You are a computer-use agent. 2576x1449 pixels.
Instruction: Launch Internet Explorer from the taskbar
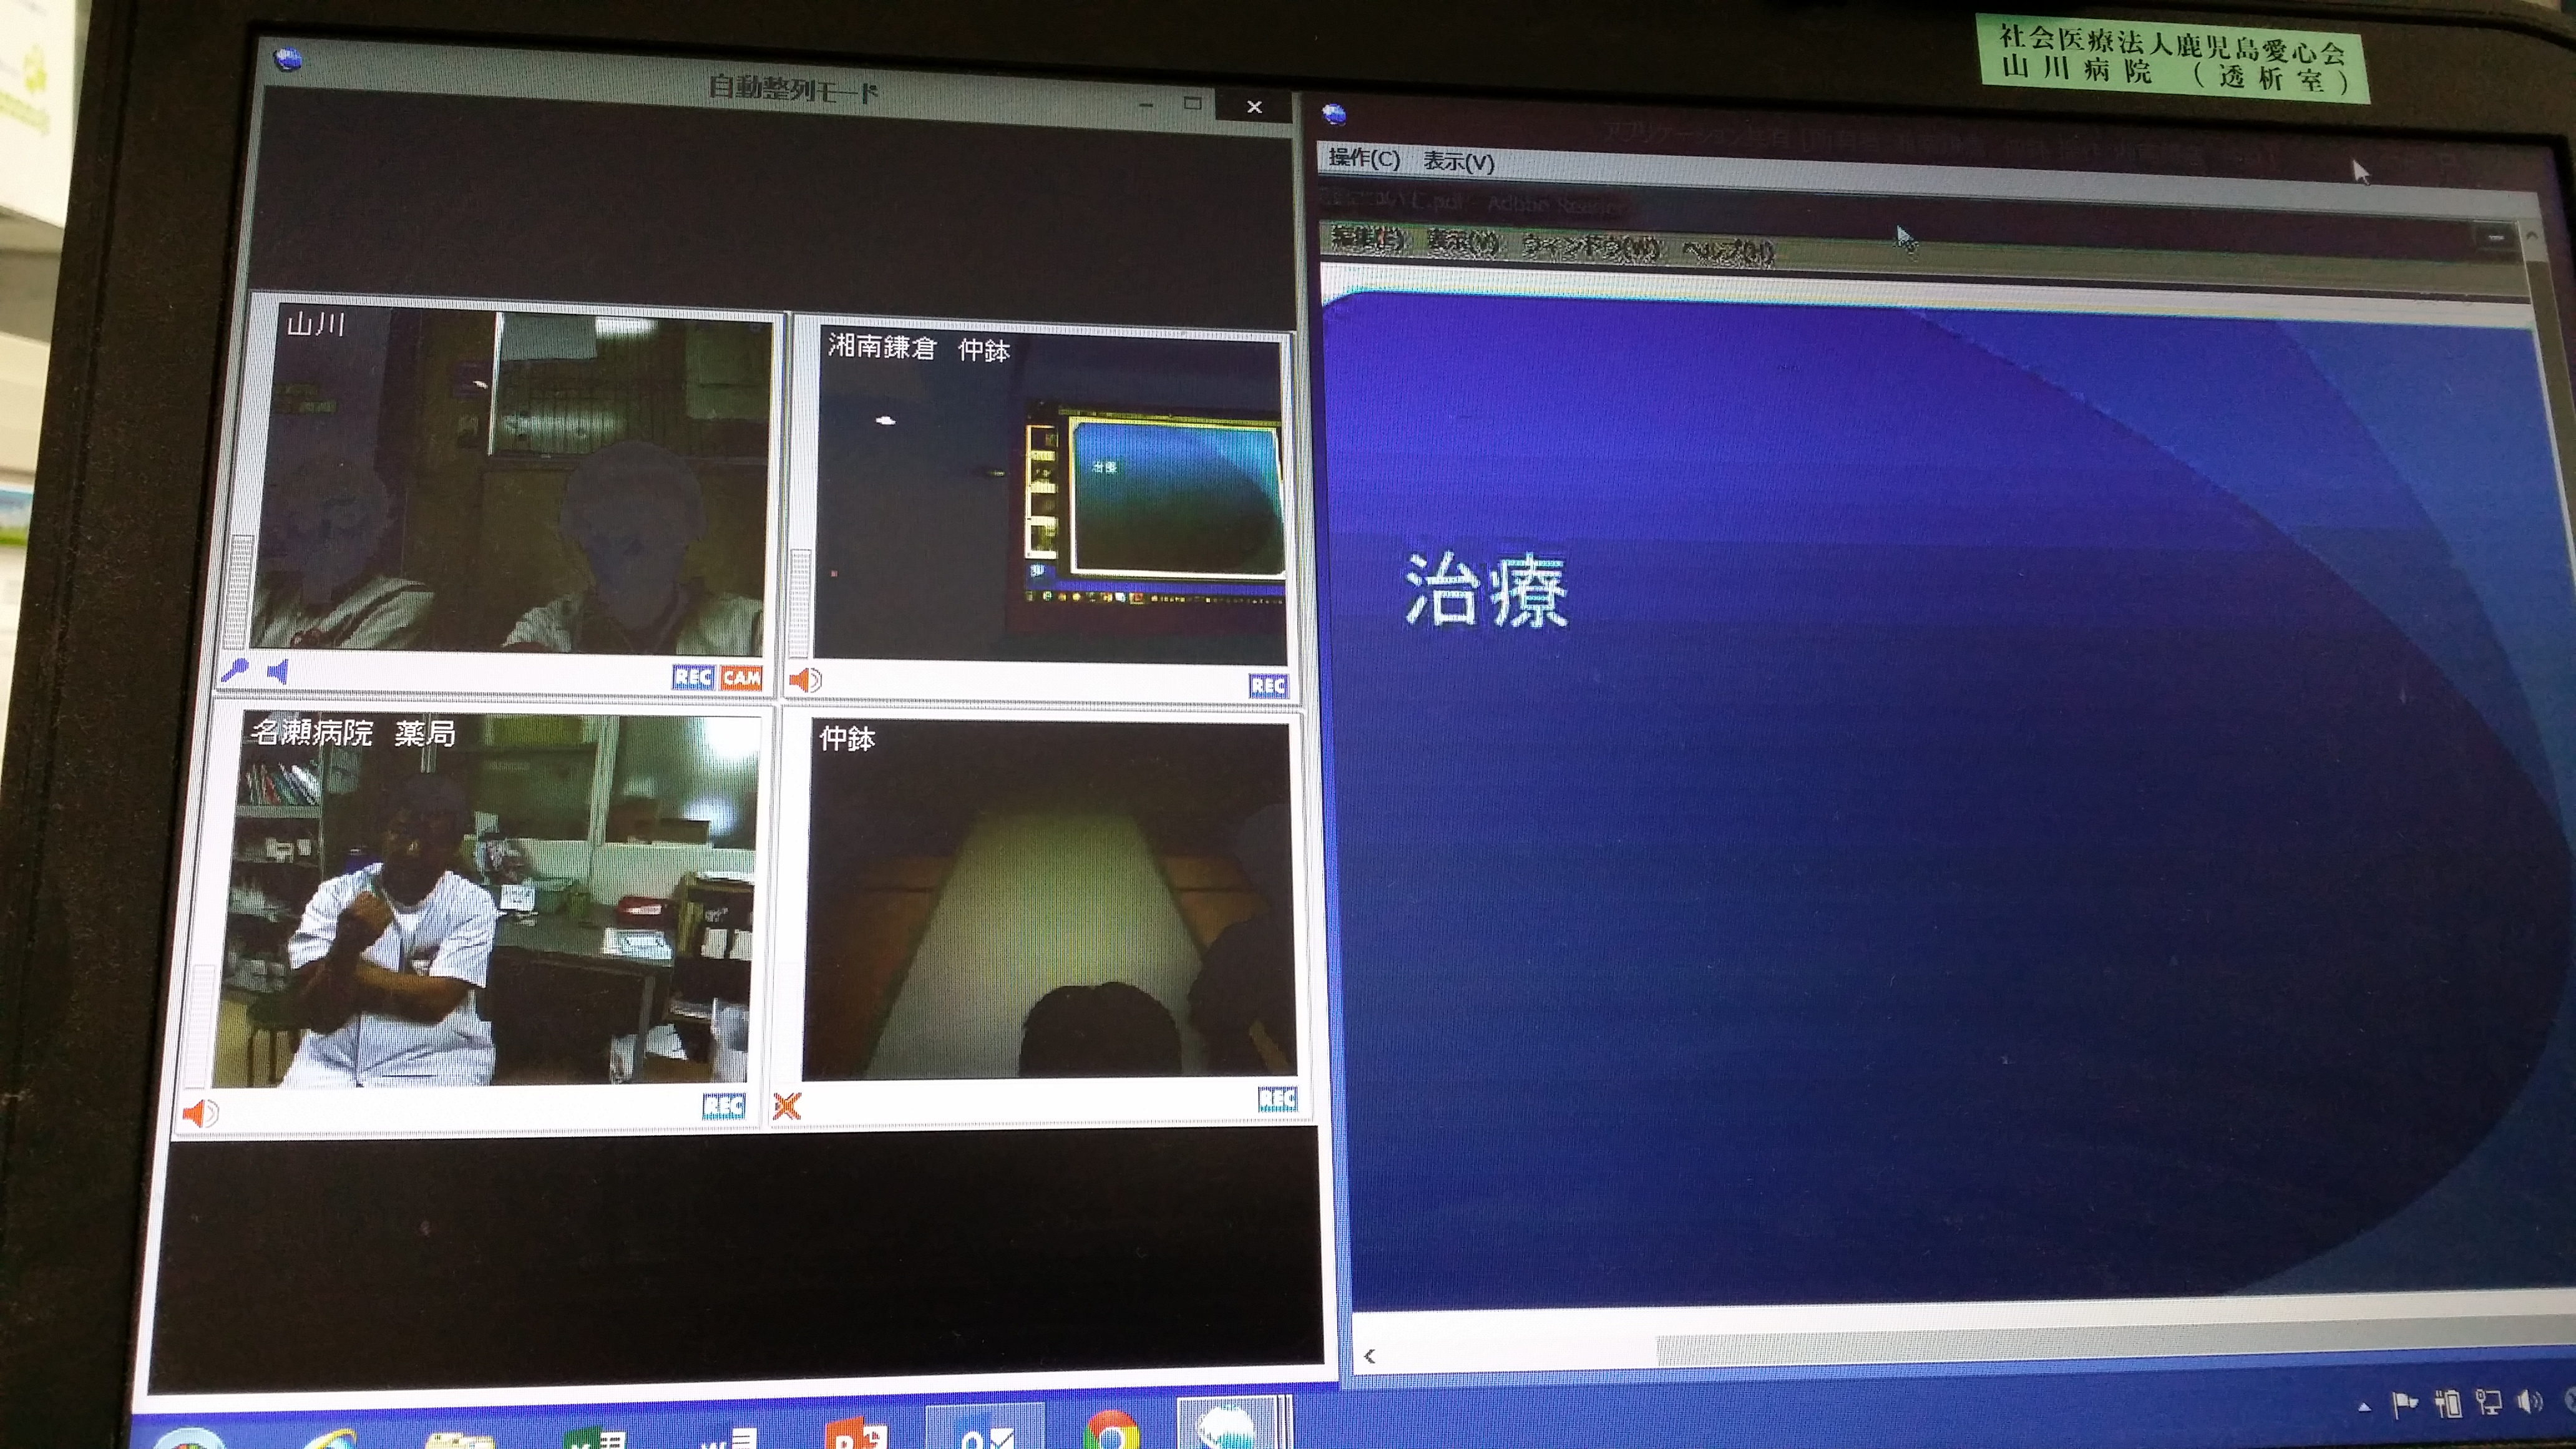click(x=330, y=1440)
